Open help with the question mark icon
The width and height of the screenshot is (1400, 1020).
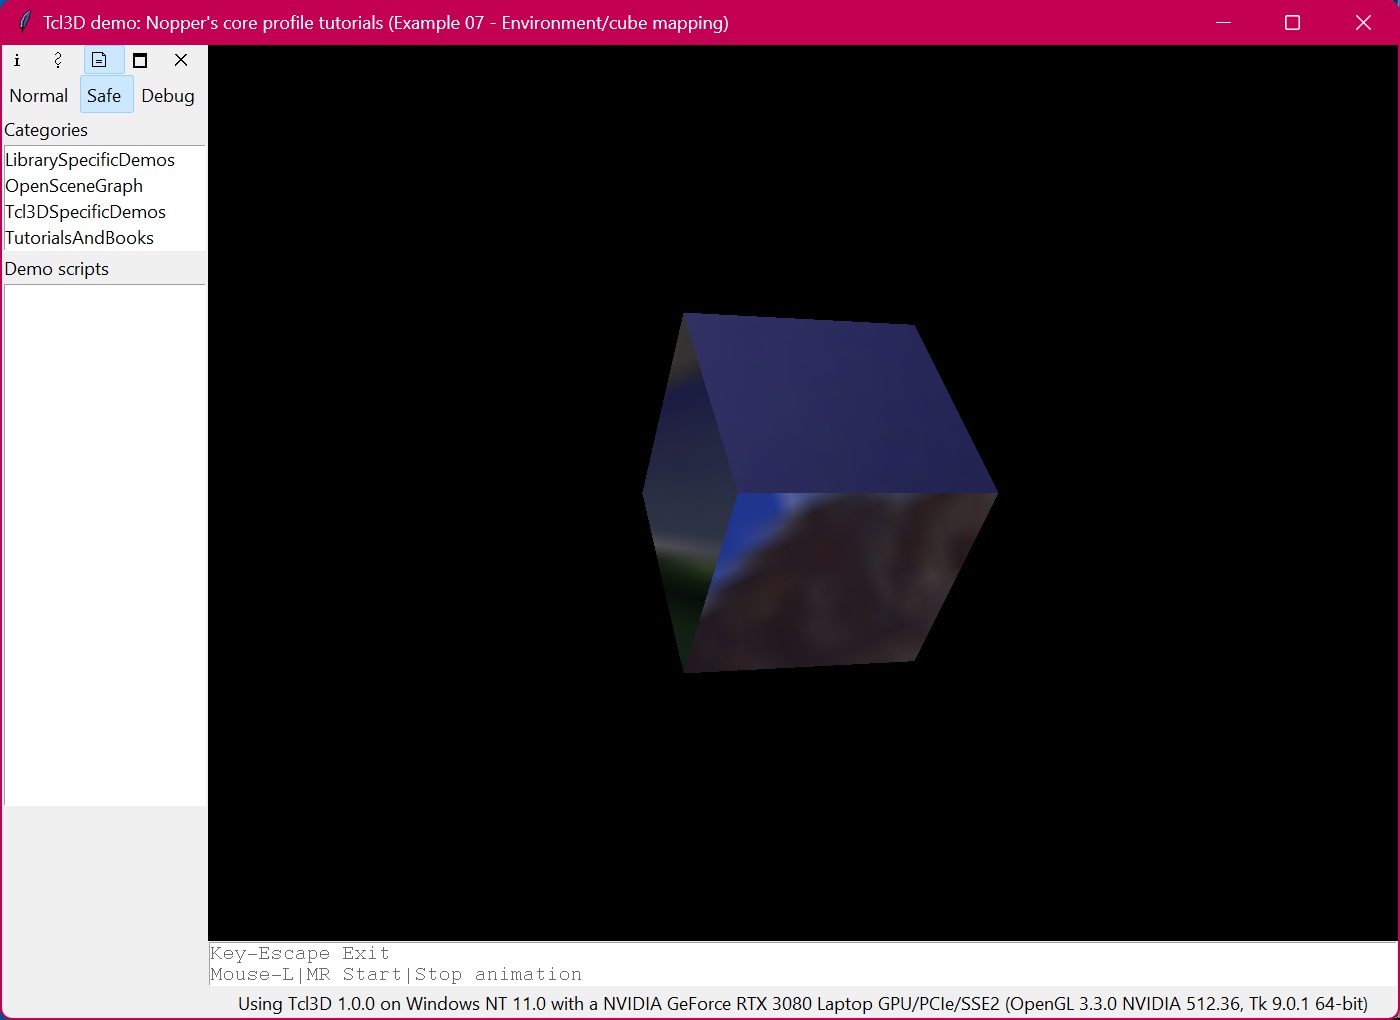tap(58, 60)
